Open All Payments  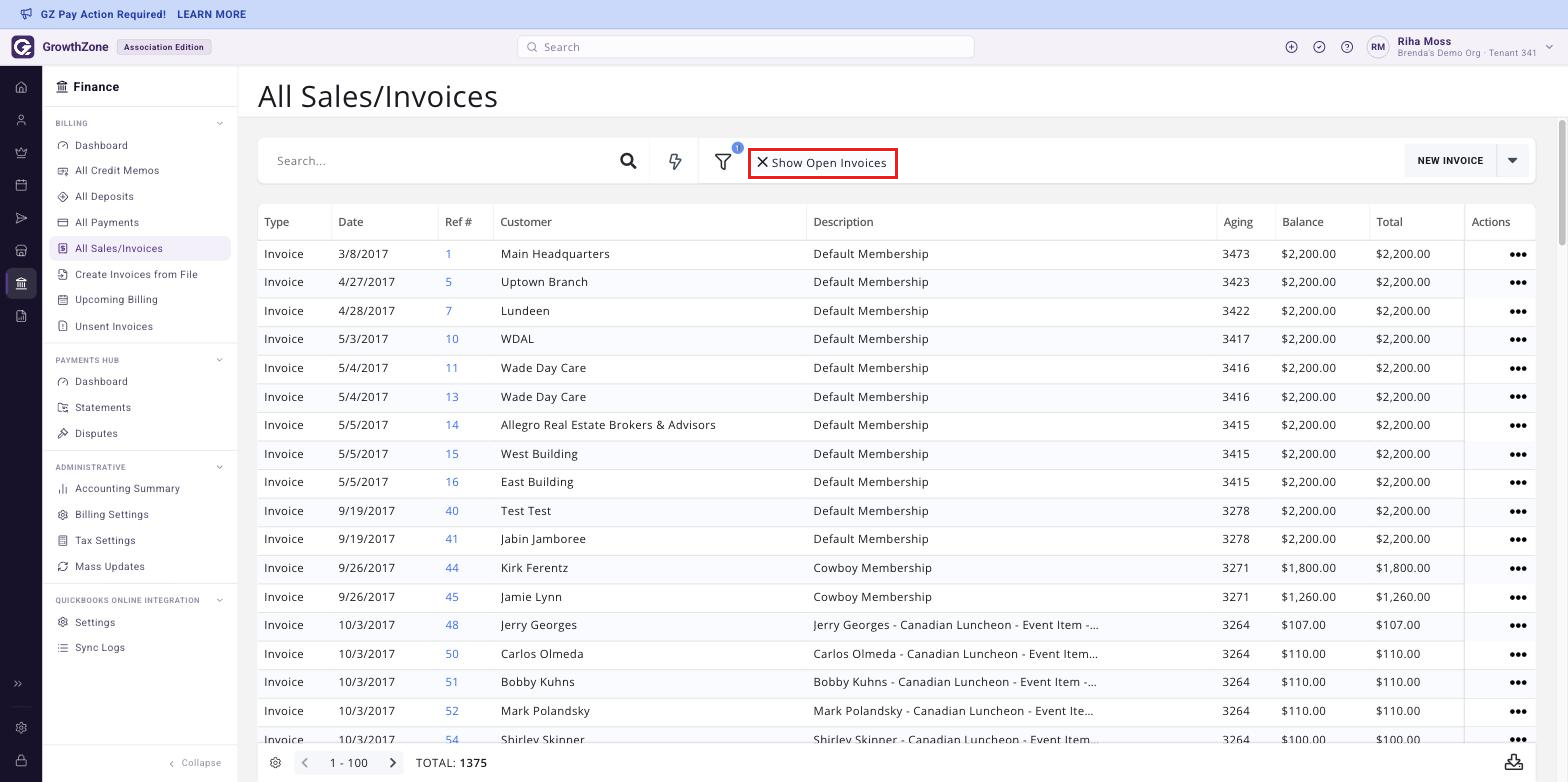[107, 223]
